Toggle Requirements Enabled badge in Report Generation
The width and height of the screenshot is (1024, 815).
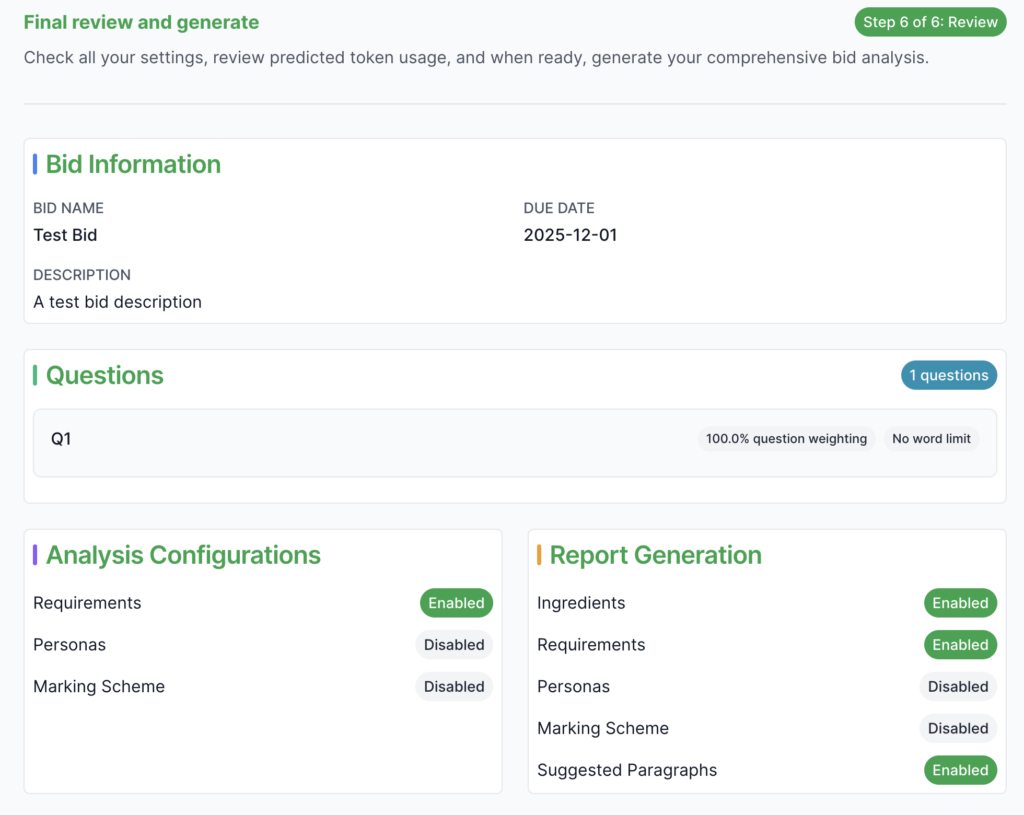tap(960, 645)
